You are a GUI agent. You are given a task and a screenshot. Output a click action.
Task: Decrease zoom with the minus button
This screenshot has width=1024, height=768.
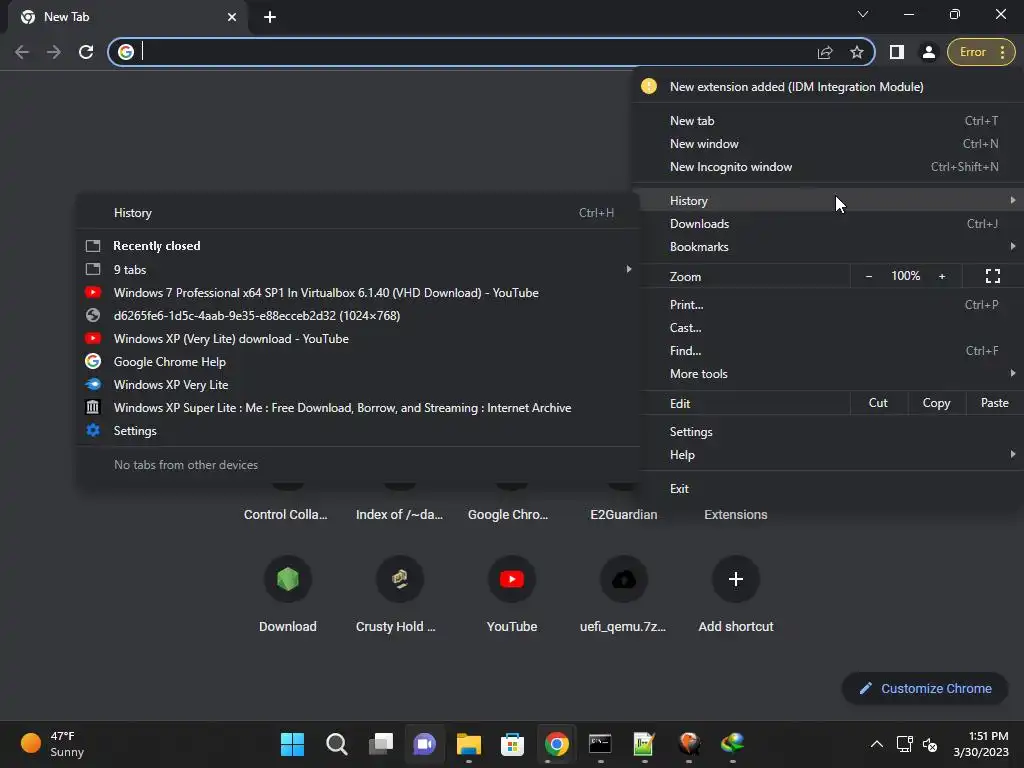coord(869,276)
